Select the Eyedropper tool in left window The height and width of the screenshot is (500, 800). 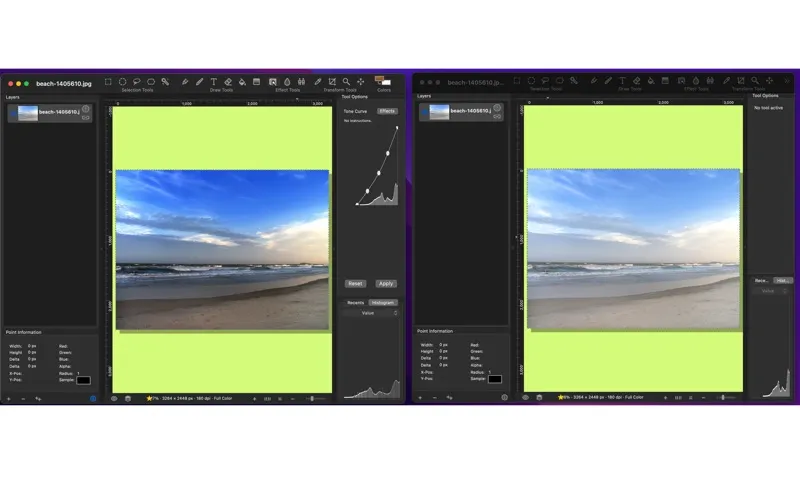[x=318, y=82]
